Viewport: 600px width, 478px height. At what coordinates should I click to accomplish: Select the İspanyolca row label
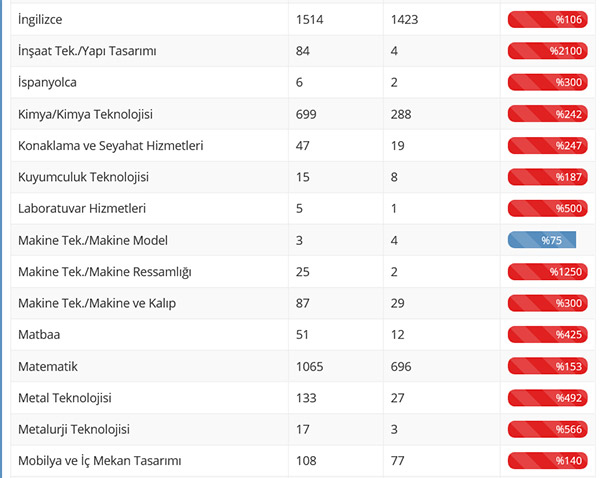[x=48, y=82]
